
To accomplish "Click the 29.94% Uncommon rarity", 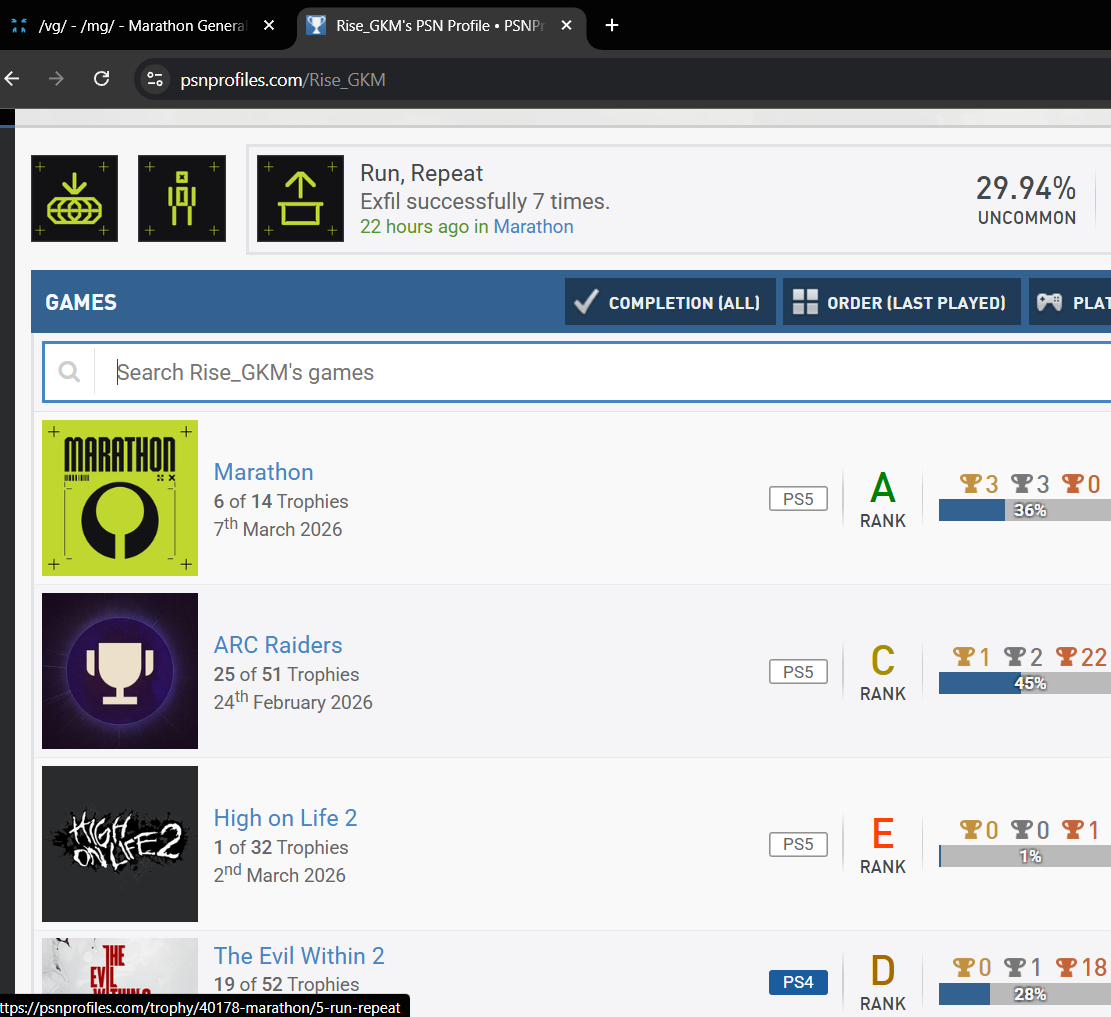I will coord(1026,200).
